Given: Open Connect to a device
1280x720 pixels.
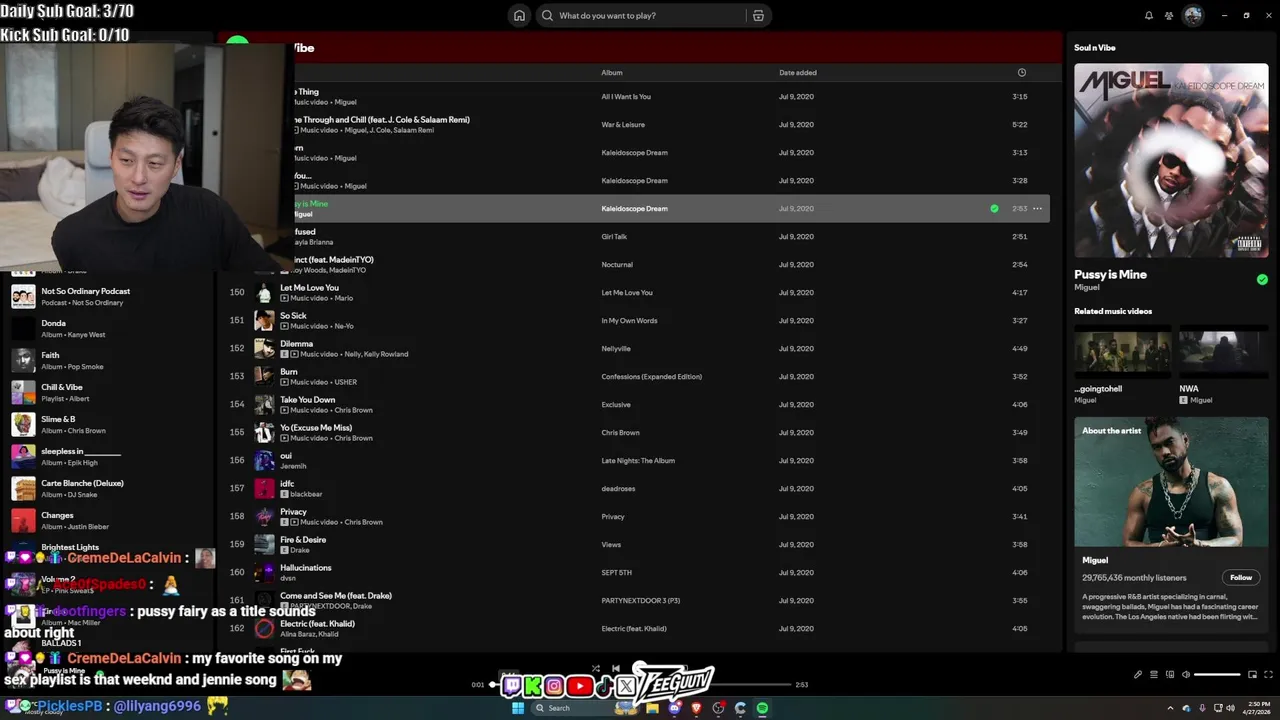Looking at the screenshot, I should point(1170,675).
